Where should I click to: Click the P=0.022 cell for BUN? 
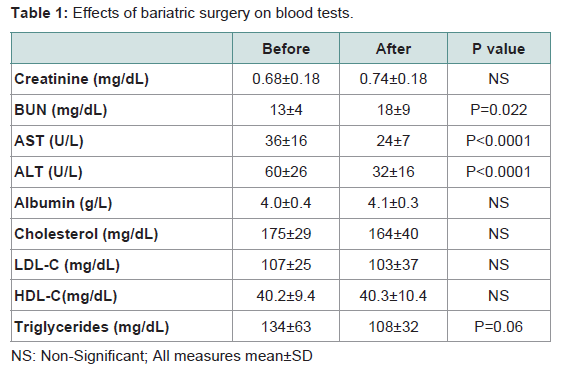pos(499,110)
